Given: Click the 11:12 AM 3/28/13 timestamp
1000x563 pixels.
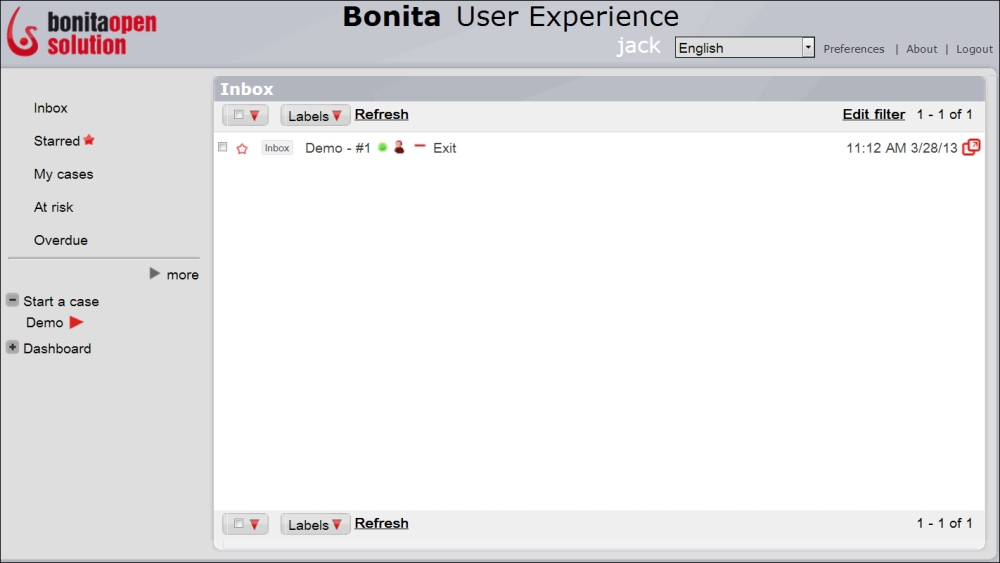Looking at the screenshot, I should 902,148.
